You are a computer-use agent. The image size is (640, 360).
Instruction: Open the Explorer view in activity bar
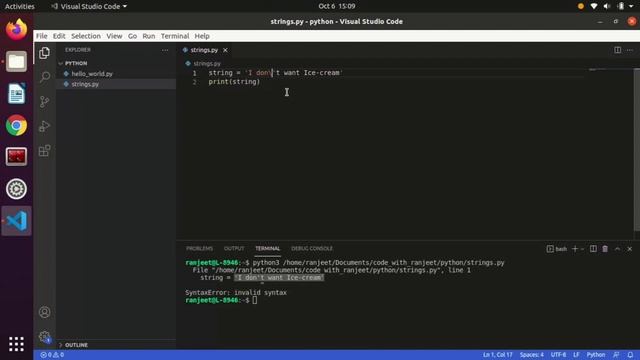(x=44, y=53)
